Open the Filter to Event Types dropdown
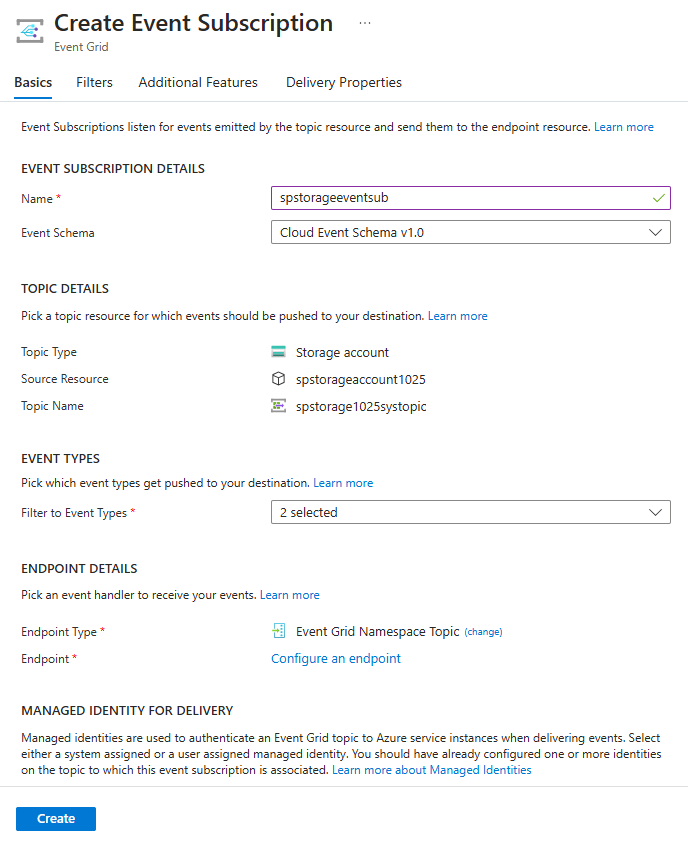The image size is (688, 842). coord(470,512)
